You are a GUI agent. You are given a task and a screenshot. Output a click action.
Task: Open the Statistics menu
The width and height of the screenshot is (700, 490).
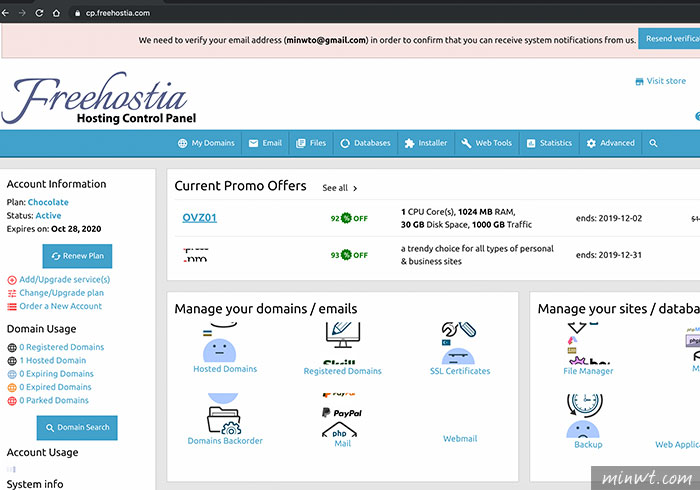(550, 143)
